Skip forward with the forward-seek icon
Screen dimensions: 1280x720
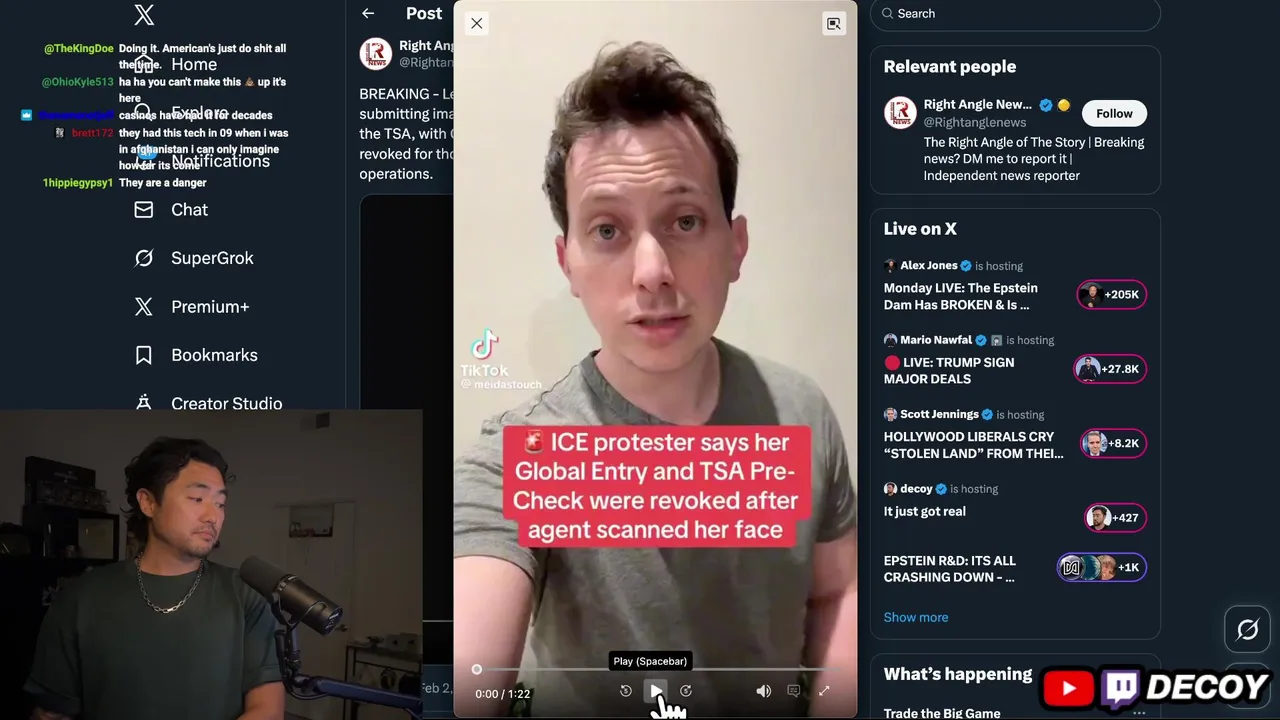pos(686,691)
